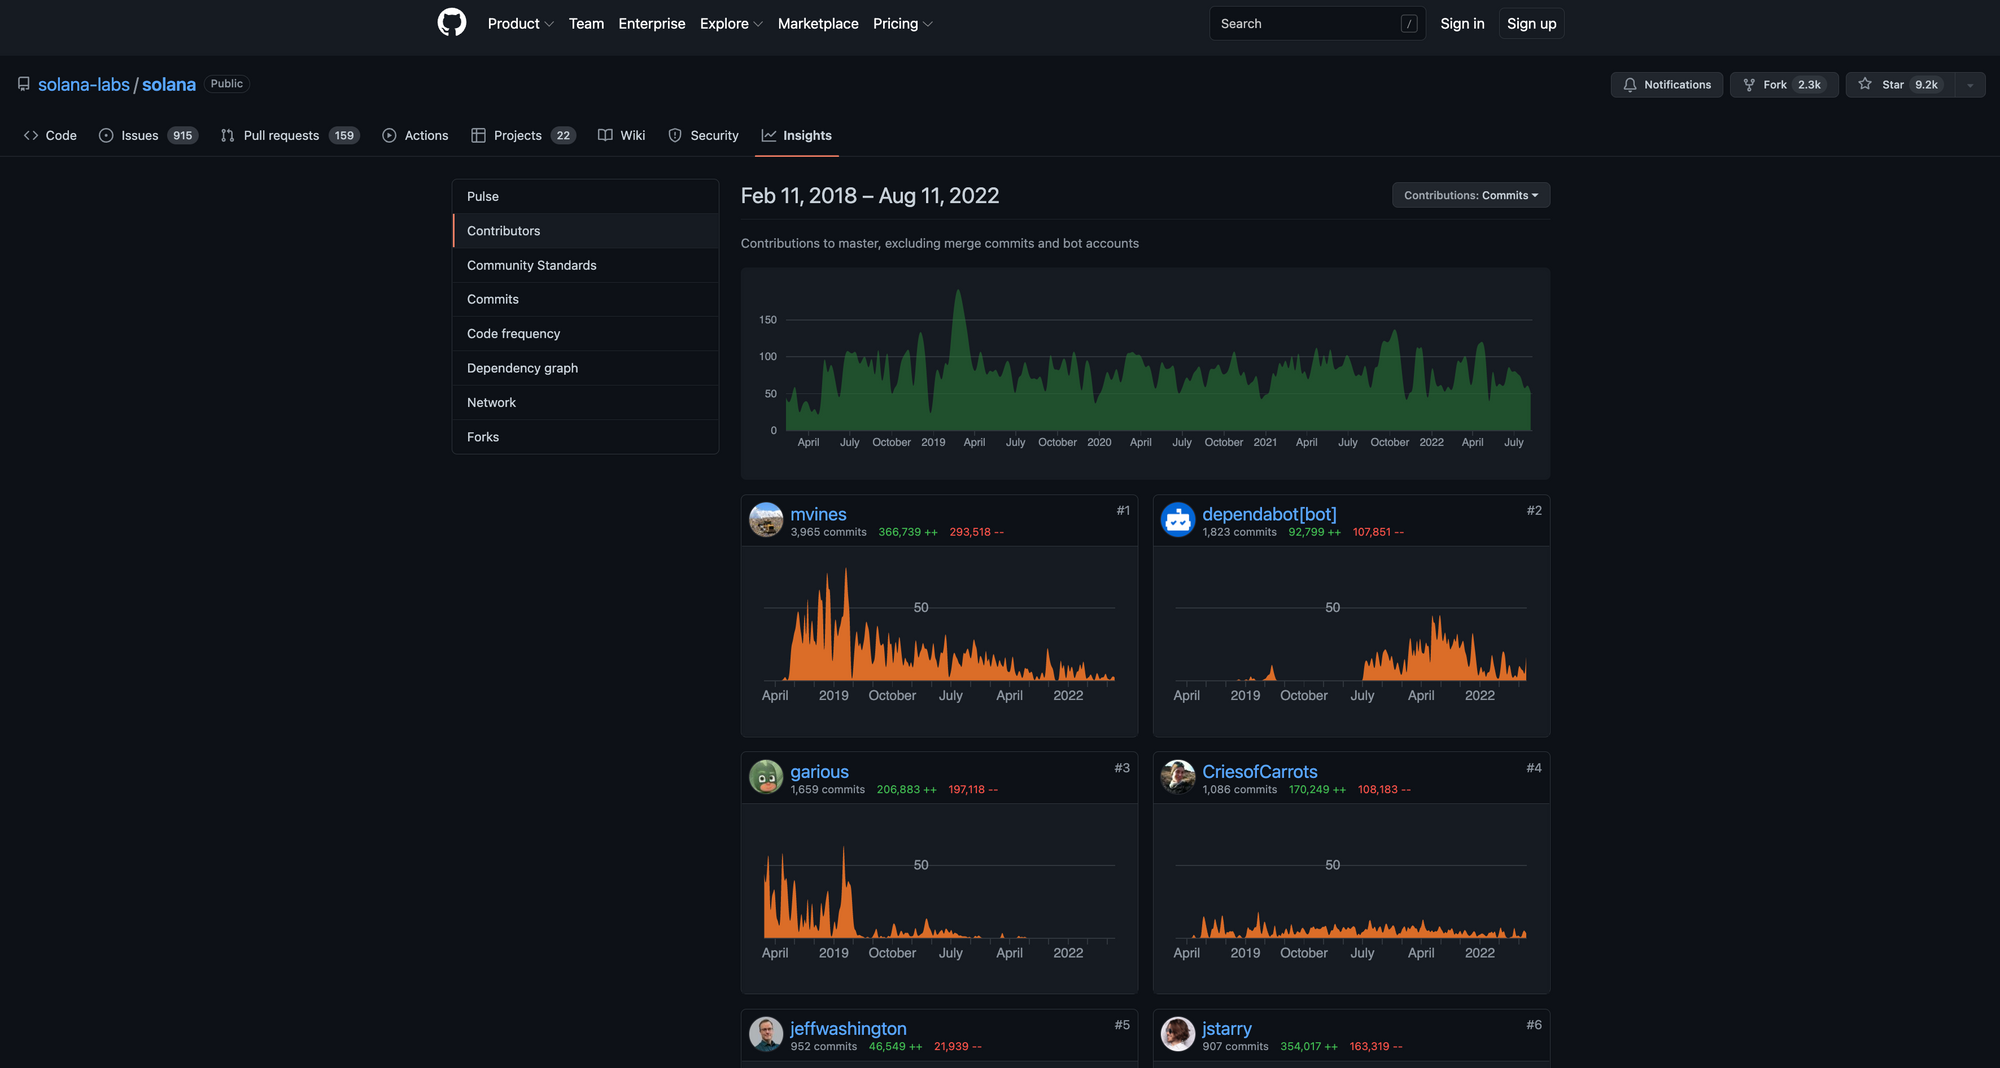
Task: Click jstarry avatar image
Action: point(1178,1034)
